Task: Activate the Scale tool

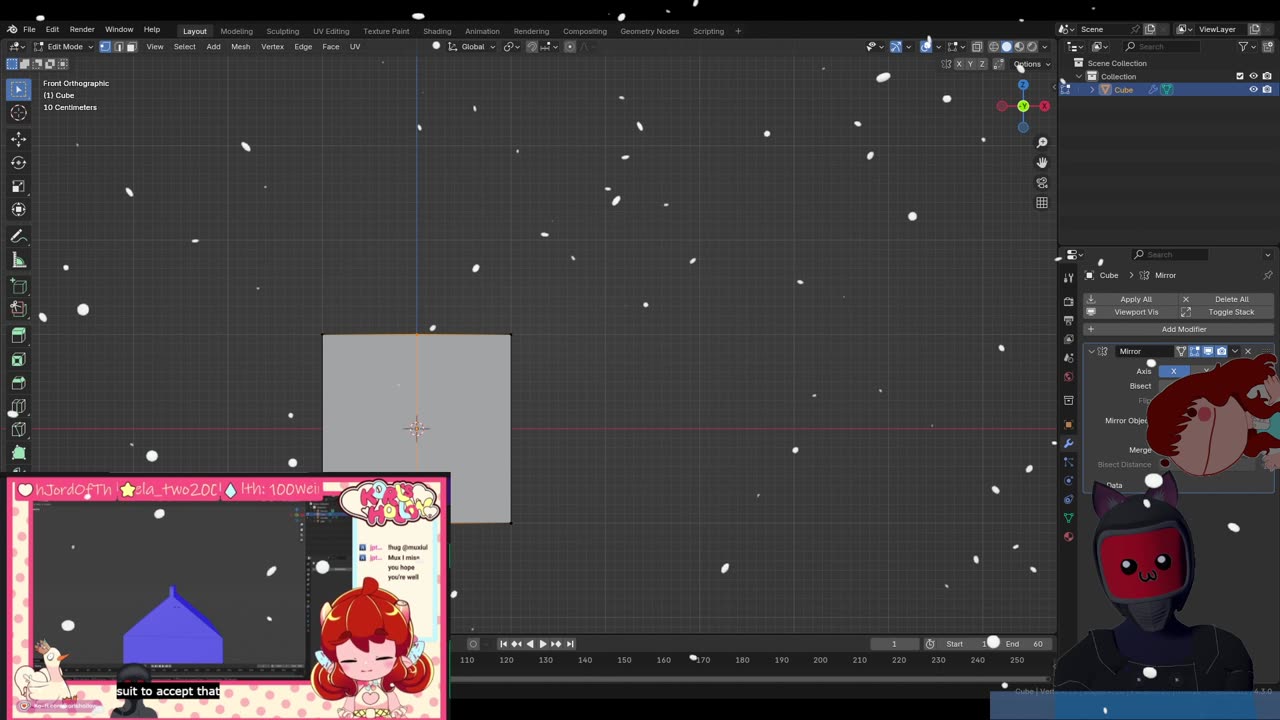Action: click(18, 186)
